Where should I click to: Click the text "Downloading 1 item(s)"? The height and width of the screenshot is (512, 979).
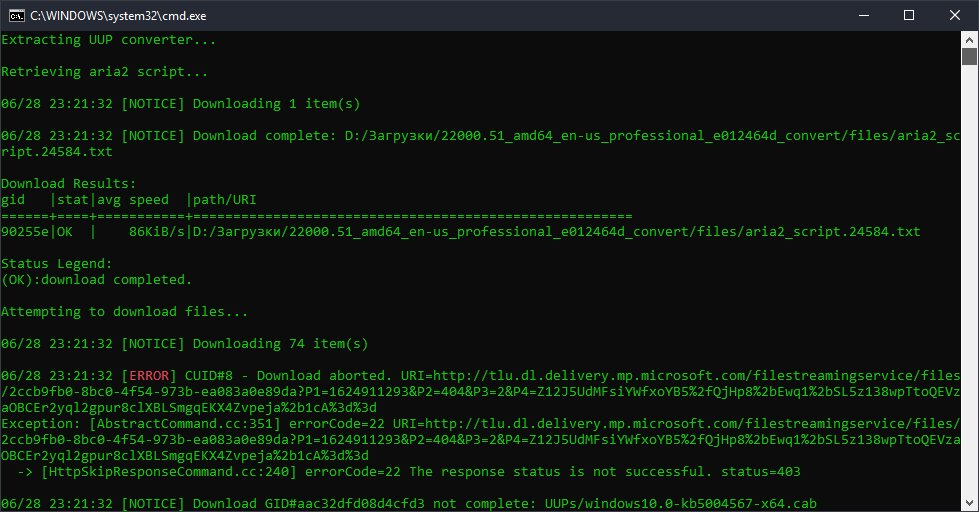coord(276,104)
